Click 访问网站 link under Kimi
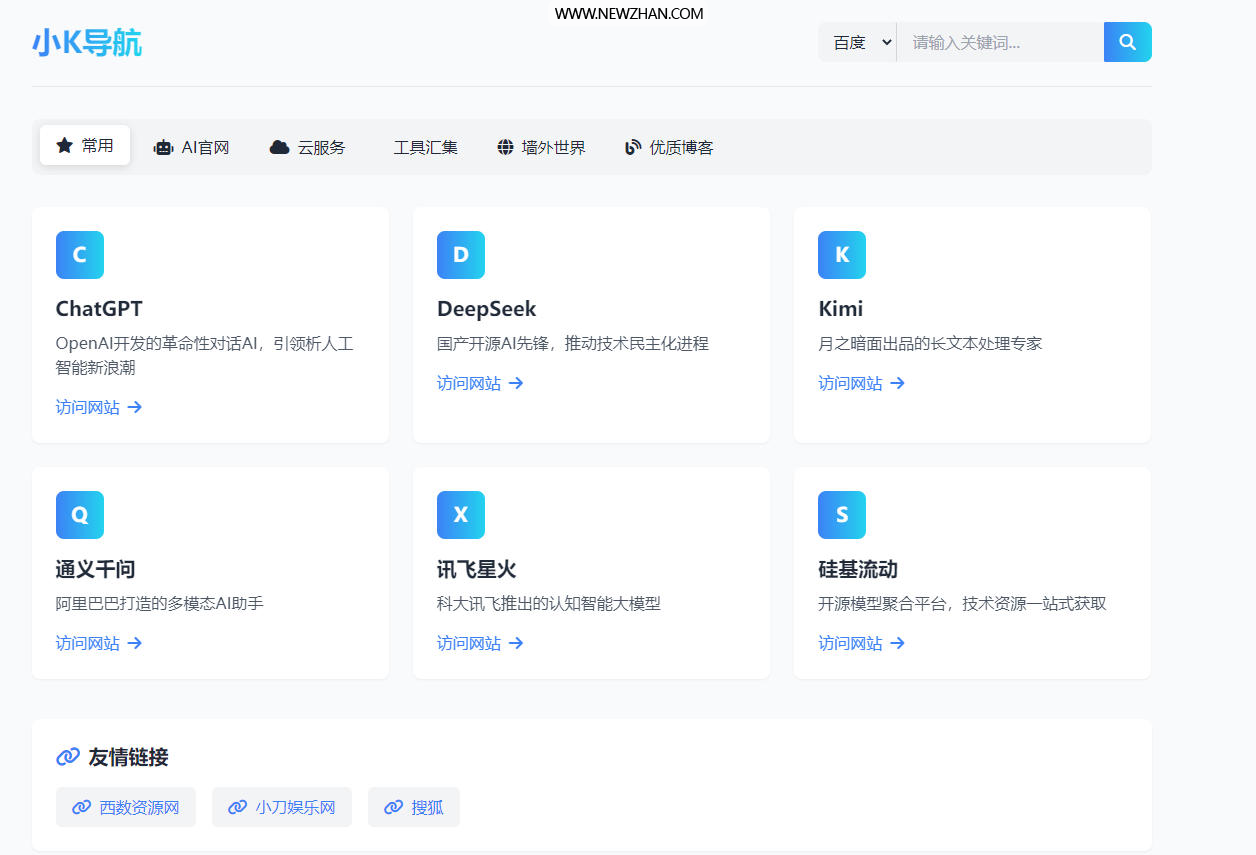 tap(851, 383)
